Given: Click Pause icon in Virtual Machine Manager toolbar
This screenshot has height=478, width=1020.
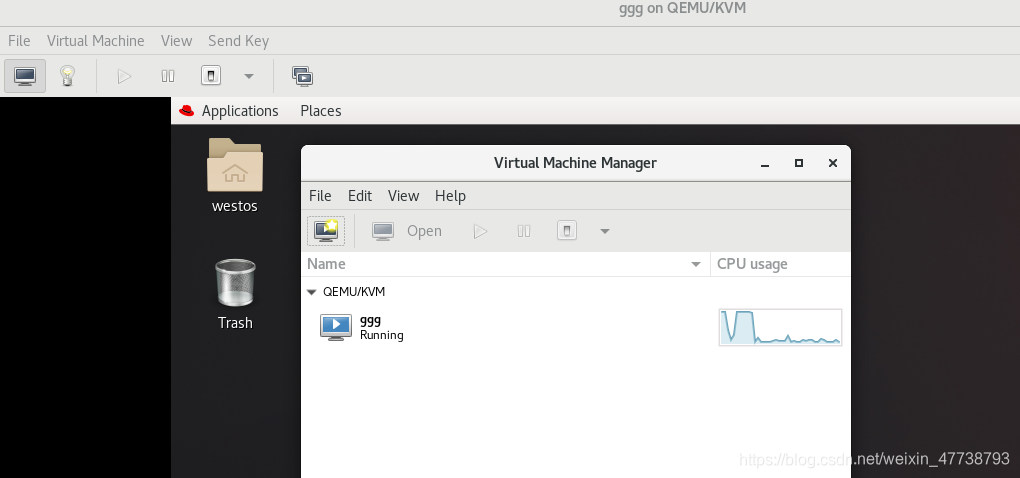Looking at the screenshot, I should pyautogui.click(x=524, y=231).
